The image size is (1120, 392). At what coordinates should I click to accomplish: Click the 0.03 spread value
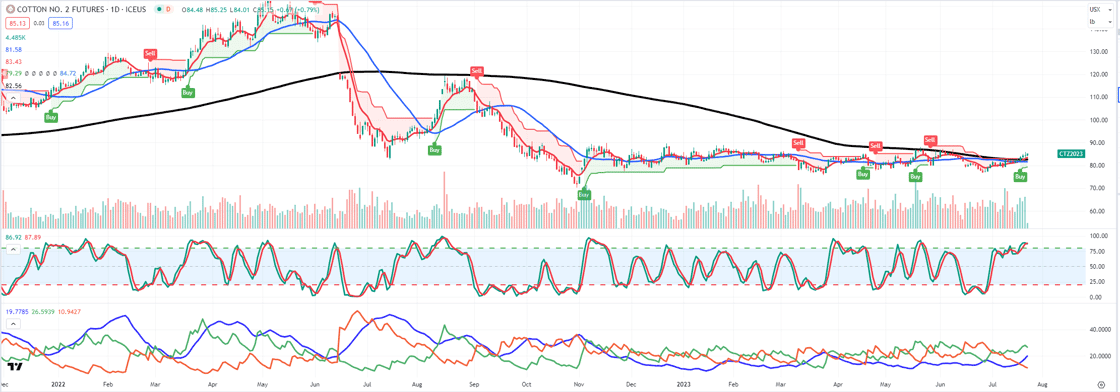(39, 24)
